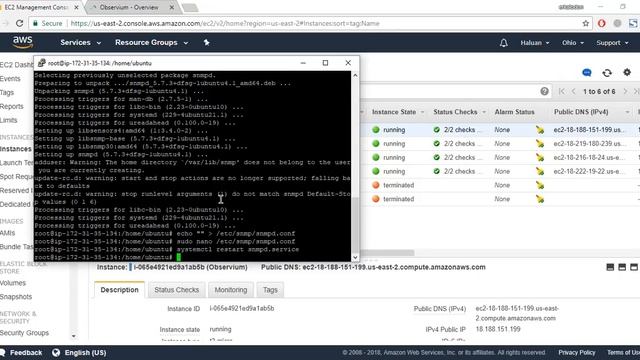This screenshot has height=360, width=640.
Task: Open the notifications bell icon
Action: (504, 43)
